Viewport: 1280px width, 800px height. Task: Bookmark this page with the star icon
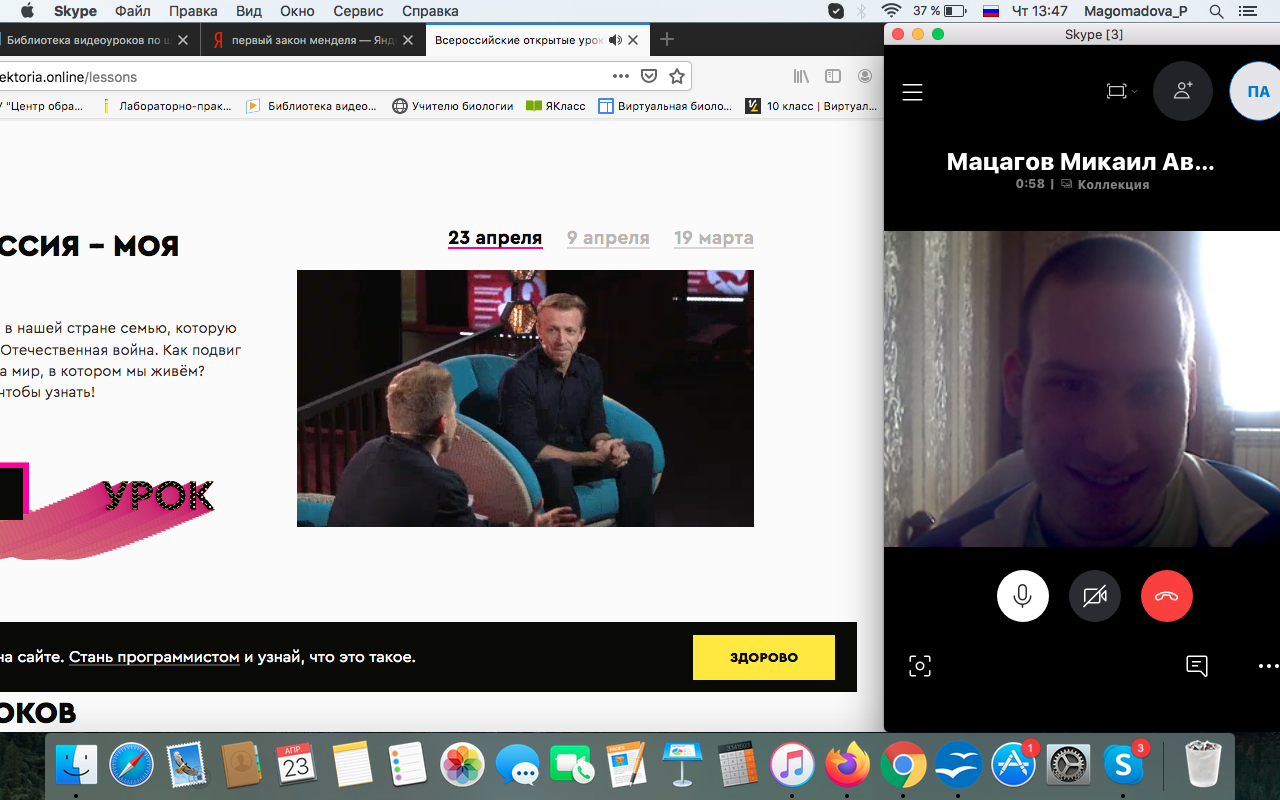click(677, 76)
